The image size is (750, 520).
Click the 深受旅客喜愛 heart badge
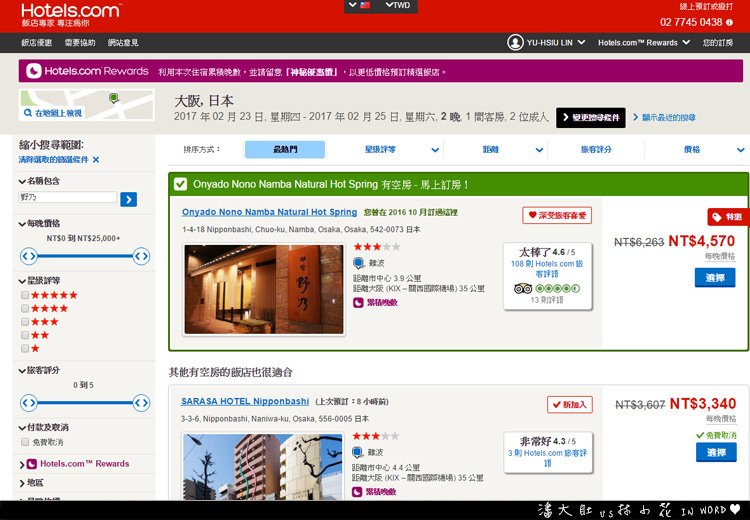(x=557, y=215)
